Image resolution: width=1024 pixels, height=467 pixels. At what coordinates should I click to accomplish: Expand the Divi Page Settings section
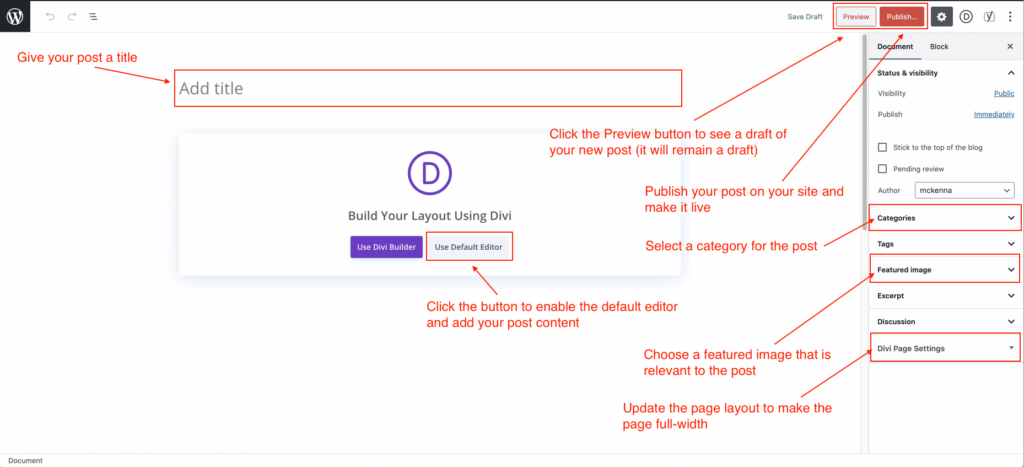click(945, 348)
